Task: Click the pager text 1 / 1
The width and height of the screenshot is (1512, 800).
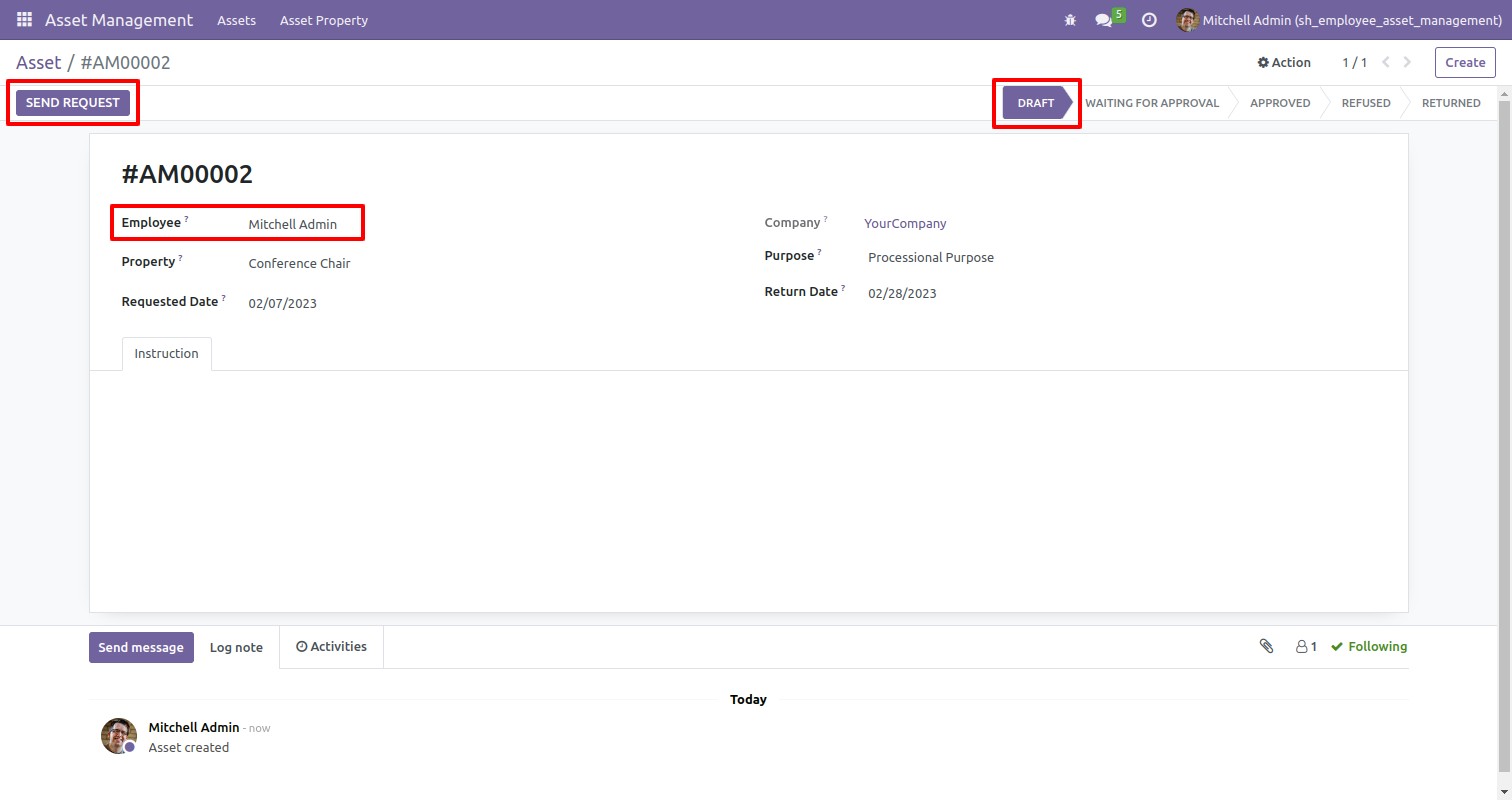Action: click(1354, 62)
